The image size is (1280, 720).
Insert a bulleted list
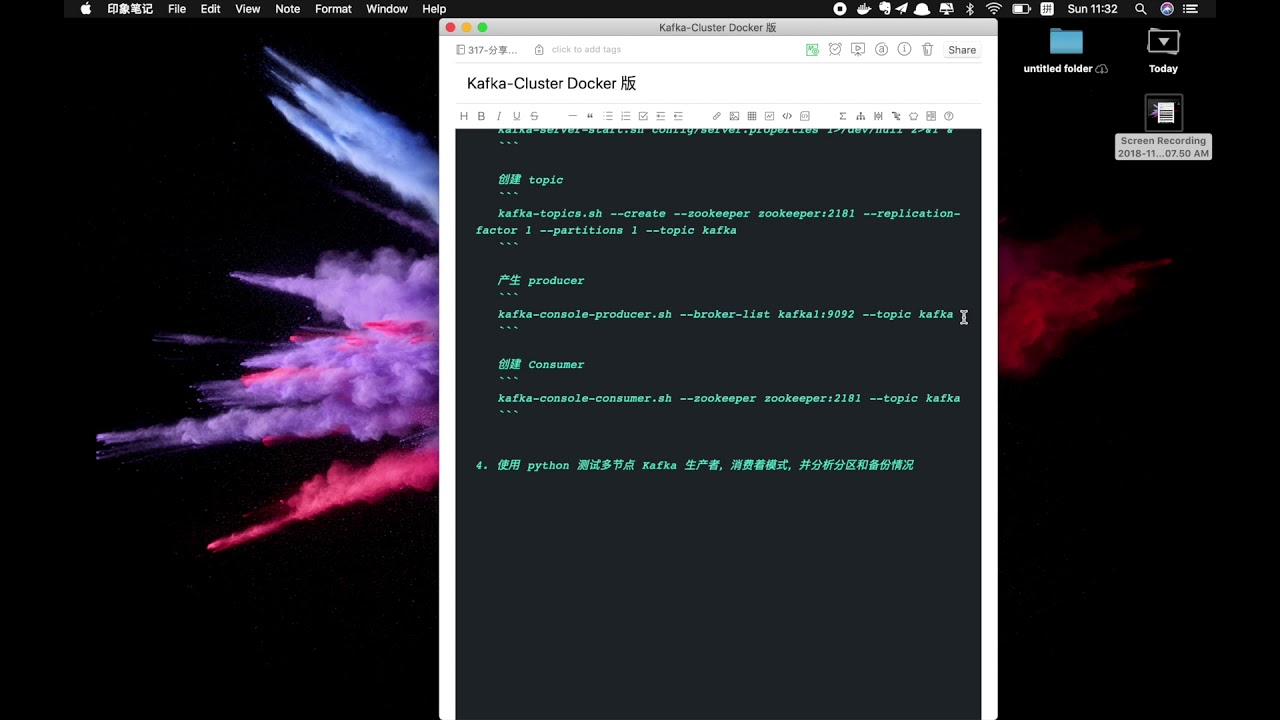point(608,116)
